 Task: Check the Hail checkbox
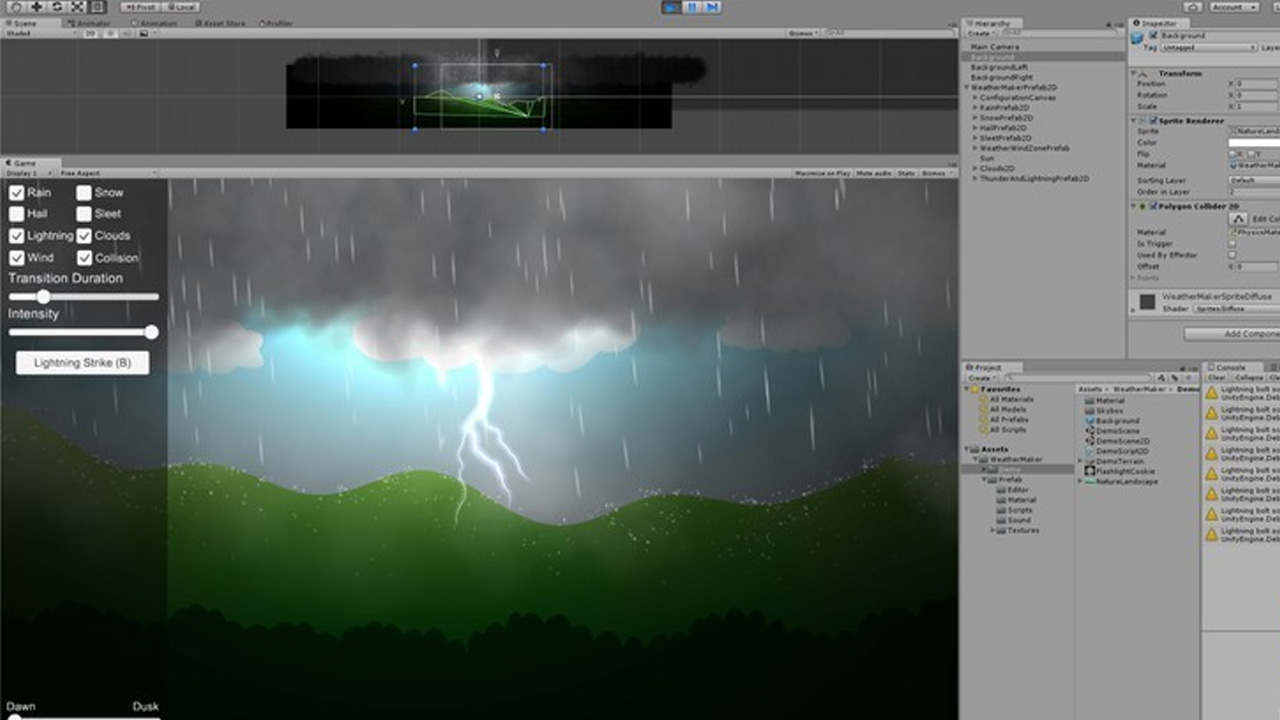coord(17,214)
